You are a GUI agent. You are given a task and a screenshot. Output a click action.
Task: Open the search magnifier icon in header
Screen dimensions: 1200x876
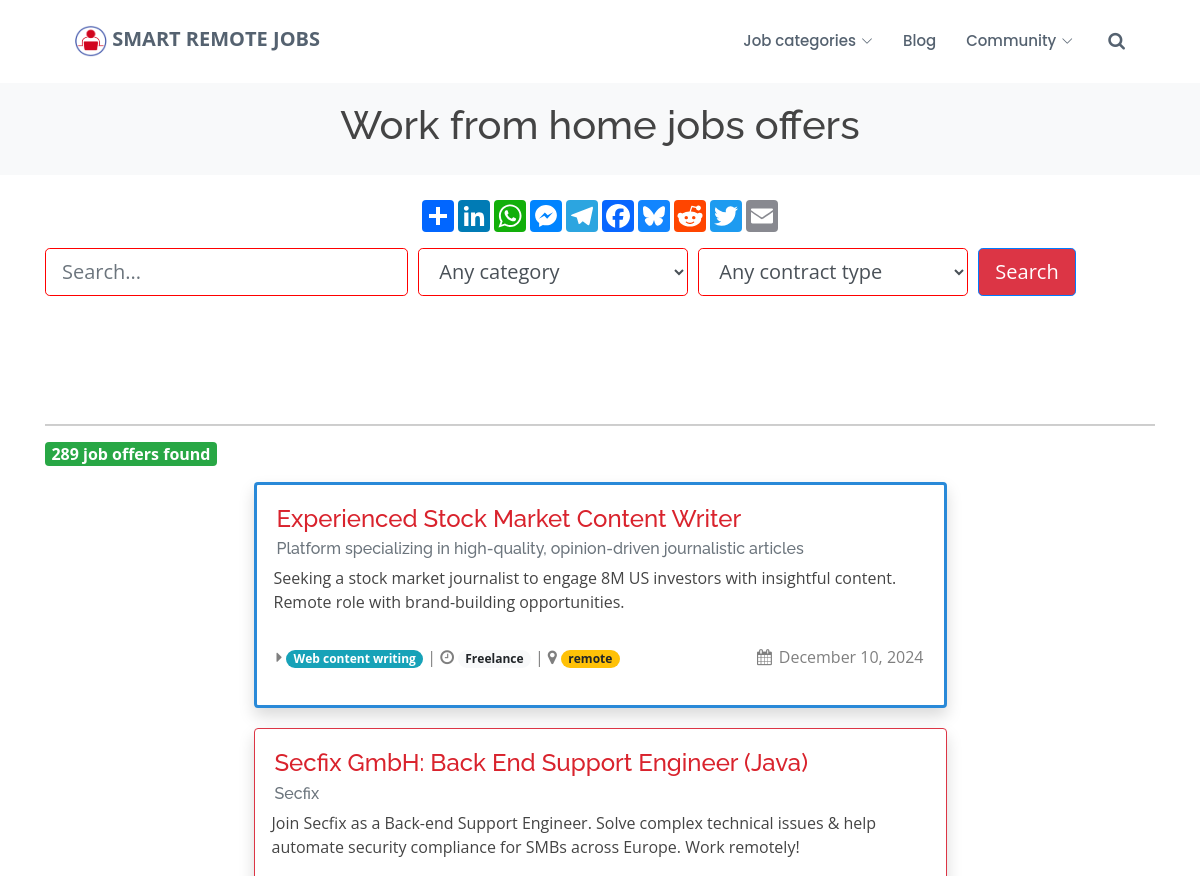pos(1117,41)
